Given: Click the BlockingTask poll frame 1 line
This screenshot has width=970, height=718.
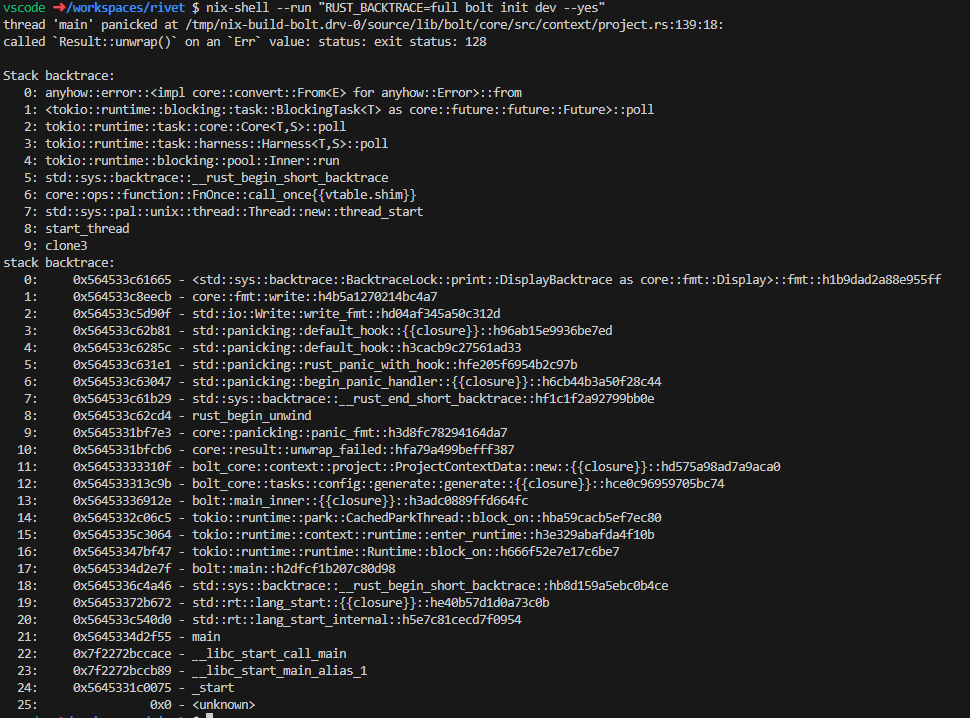Looking at the screenshot, I should (349, 110).
